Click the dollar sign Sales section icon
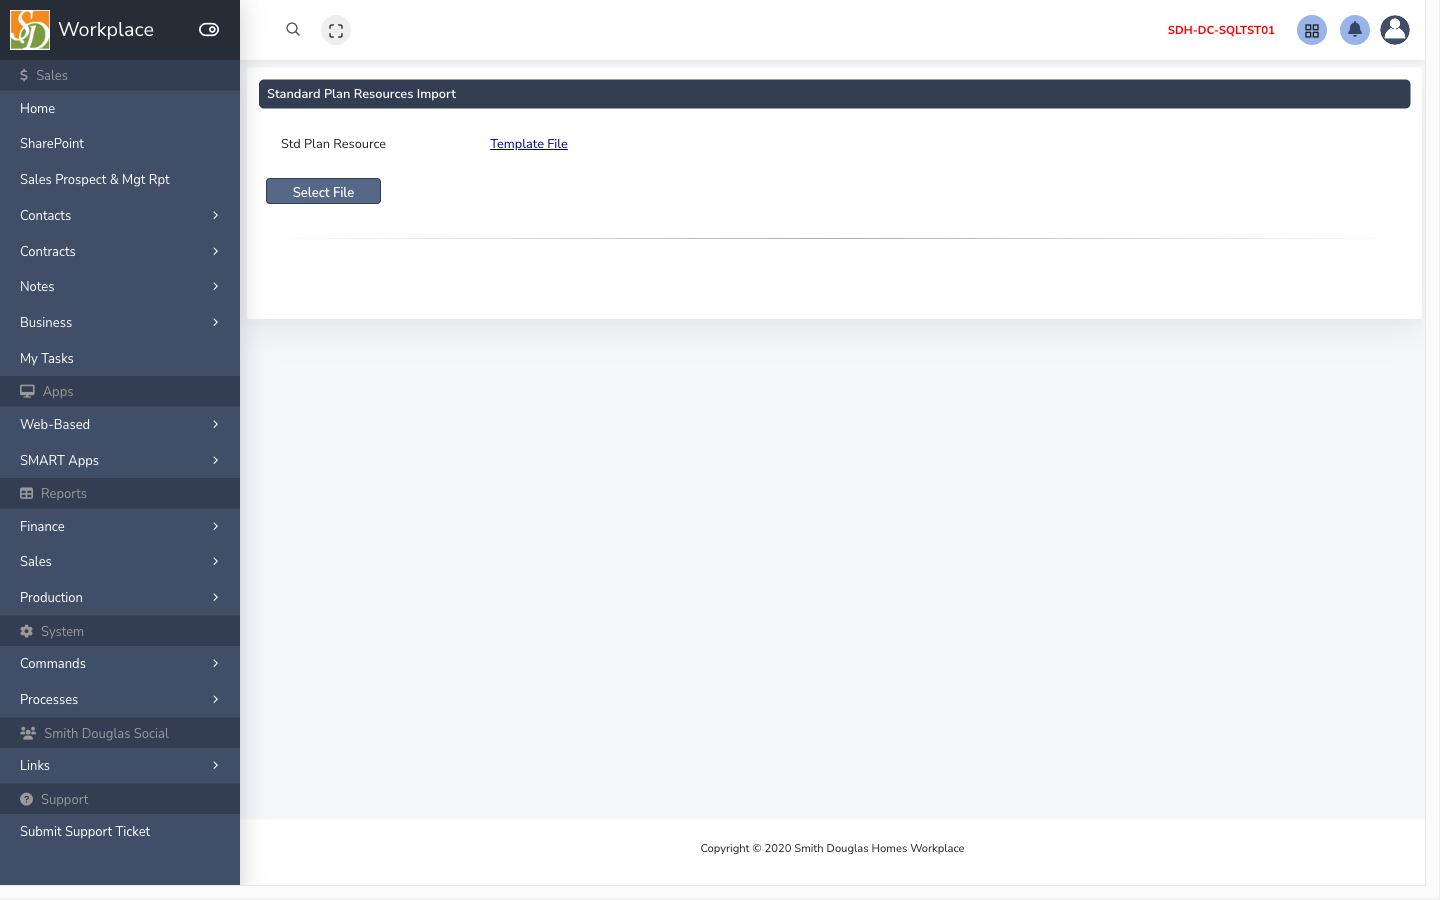Screen dimensions: 1440x900 [24, 75]
